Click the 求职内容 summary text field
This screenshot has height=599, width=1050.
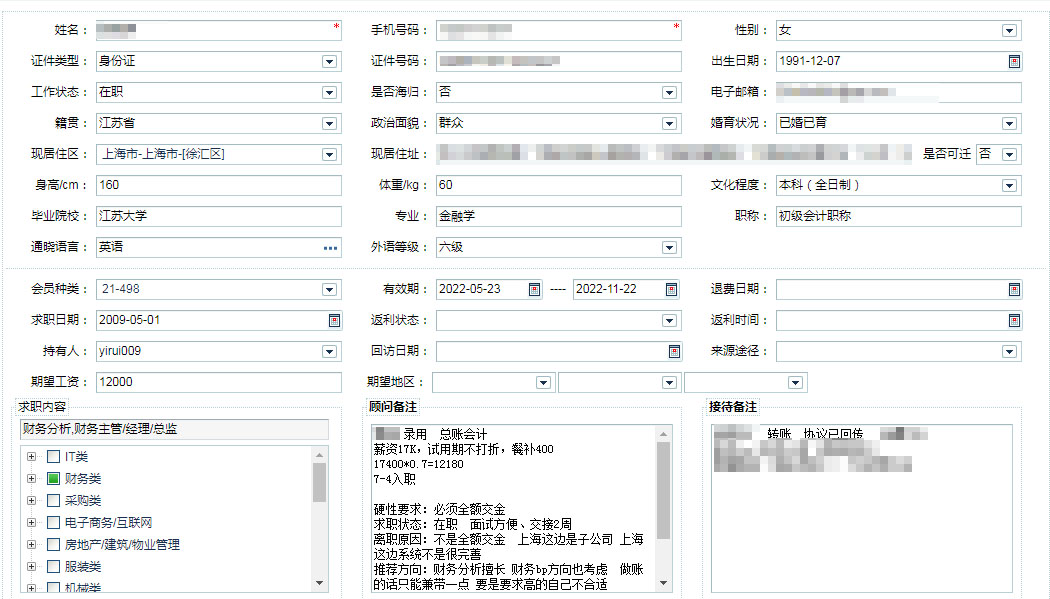(x=174, y=429)
